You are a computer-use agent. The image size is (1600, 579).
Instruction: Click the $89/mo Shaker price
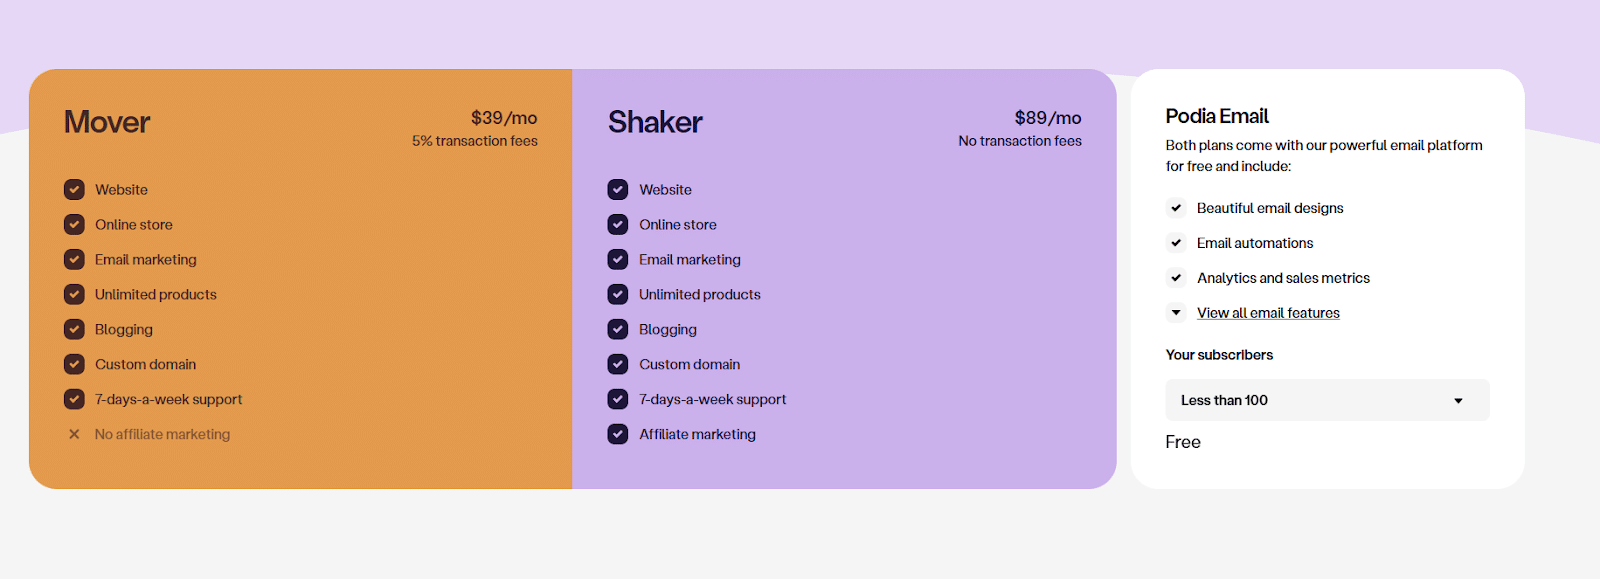(1047, 118)
